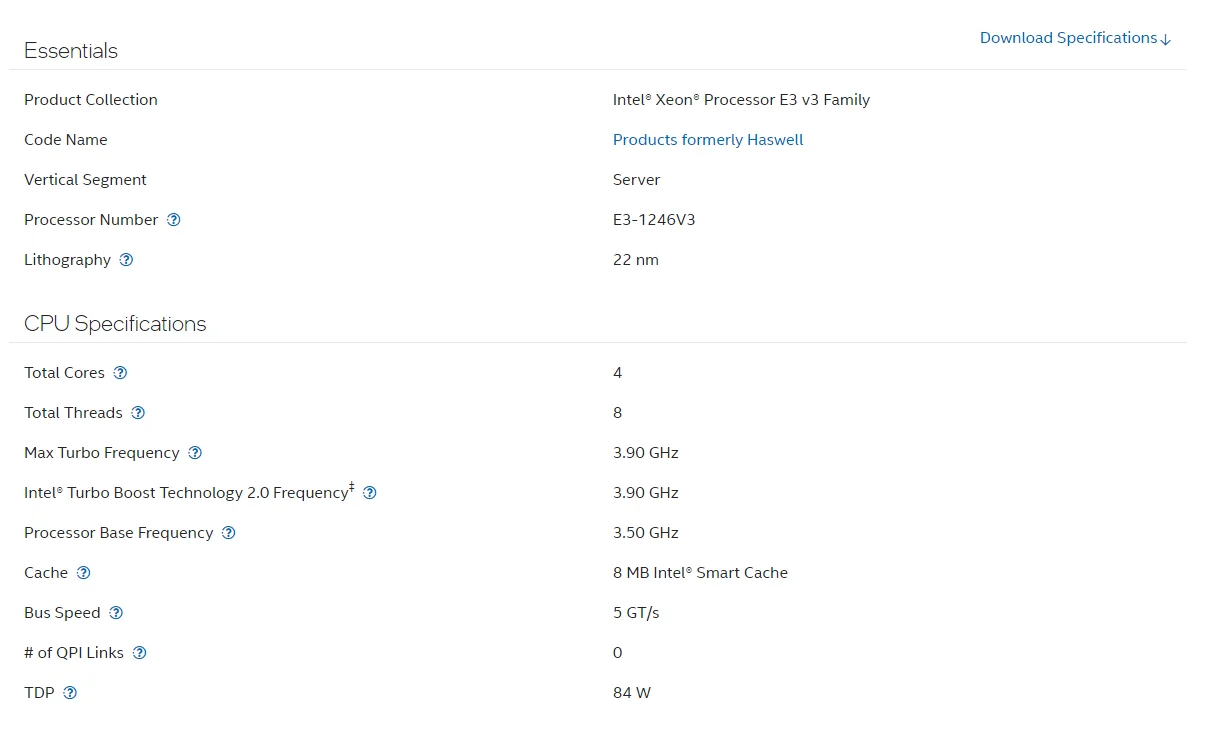Open Products formerly Haswell link

[x=708, y=140]
